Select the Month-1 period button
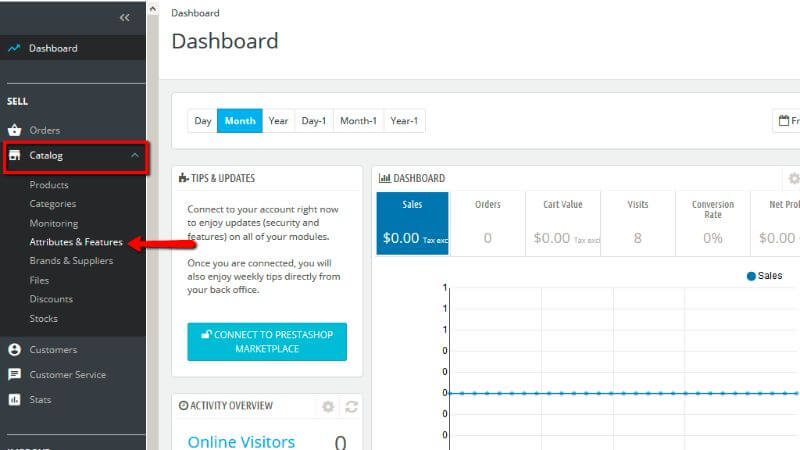This screenshot has width=800, height=450. click(358, 121)
